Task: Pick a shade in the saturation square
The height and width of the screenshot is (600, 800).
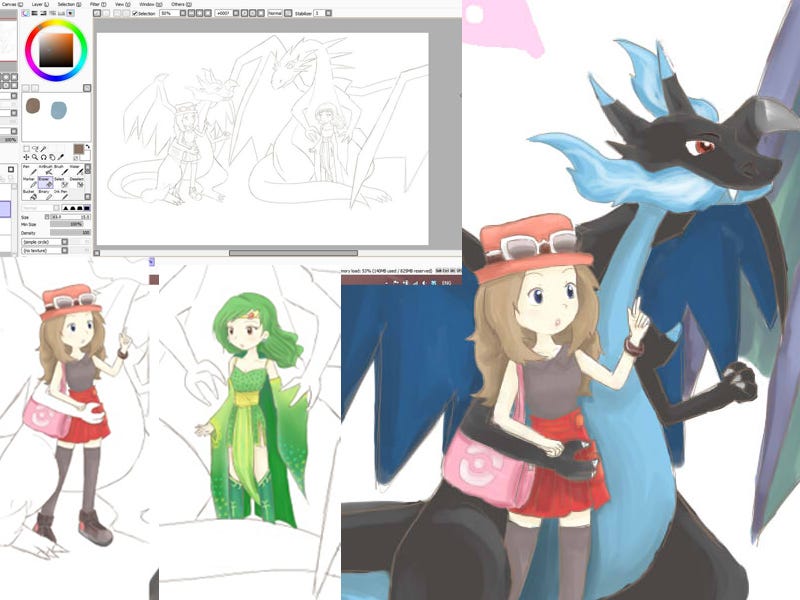Action: point(56,50)
